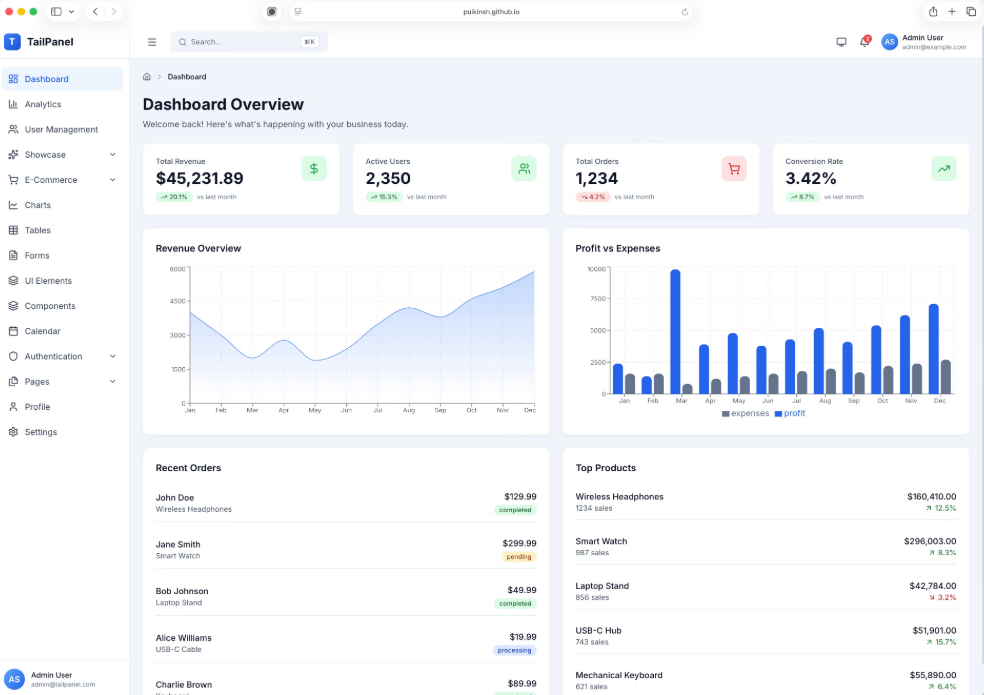984x695 pixels.
Task: Expand the Authentication sidebar submenu
Action: (x=112, y=356)
